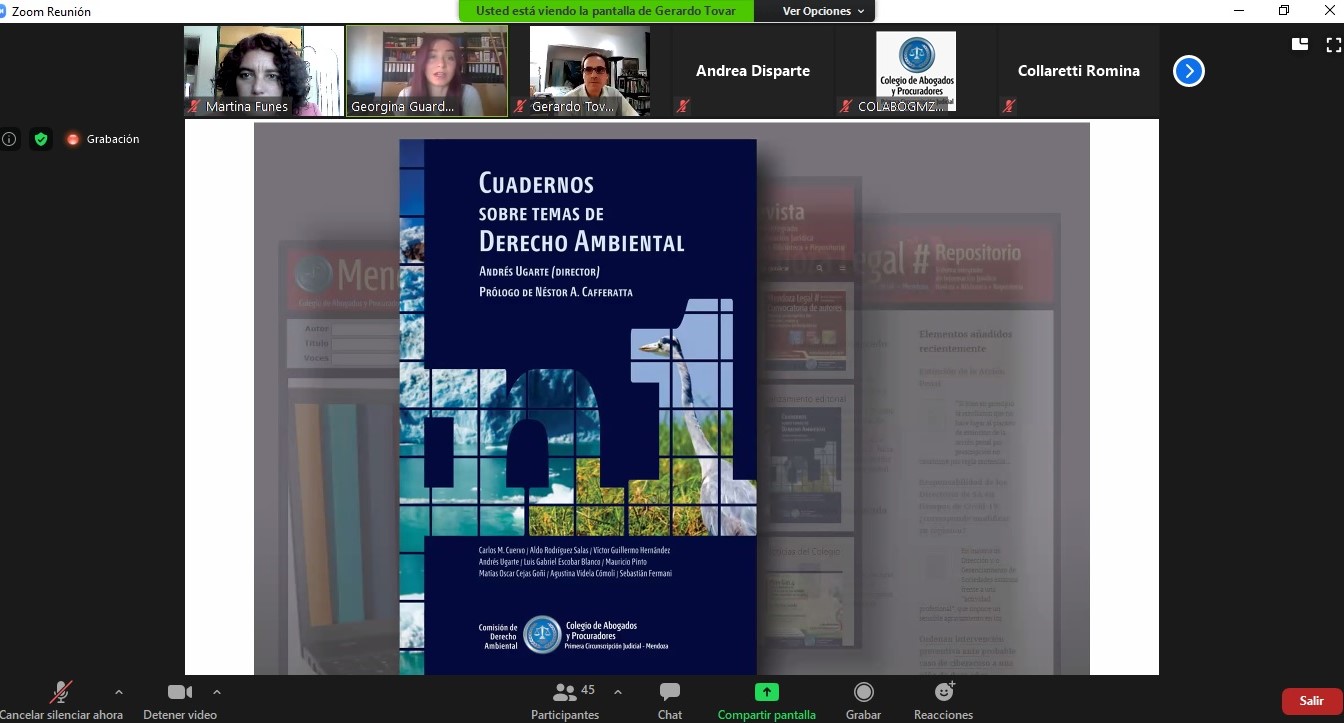Expand the arrow next to Participantes

[x=618, y=691]
